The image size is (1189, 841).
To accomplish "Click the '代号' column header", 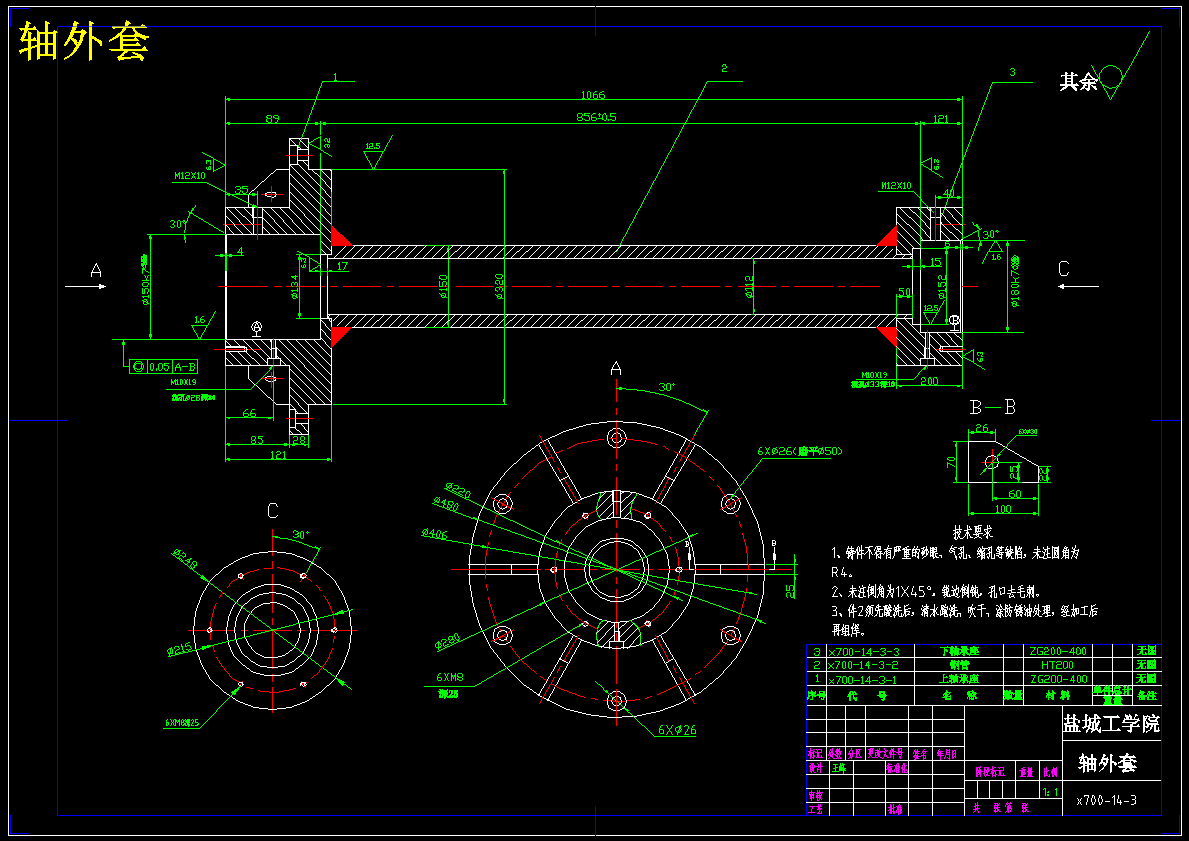I will [x=866, y=695].
